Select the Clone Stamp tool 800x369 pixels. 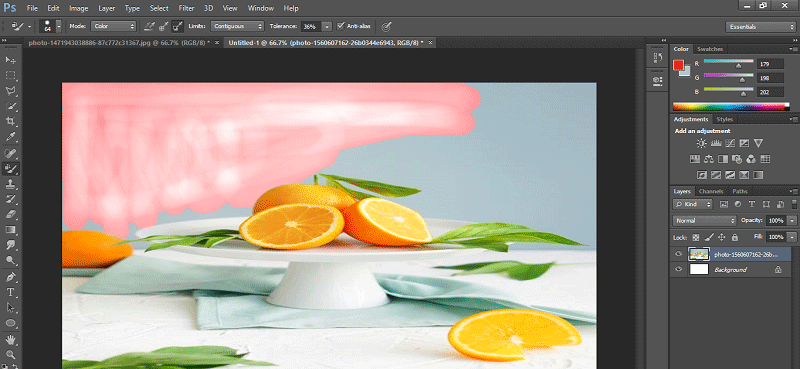point(10,184)
